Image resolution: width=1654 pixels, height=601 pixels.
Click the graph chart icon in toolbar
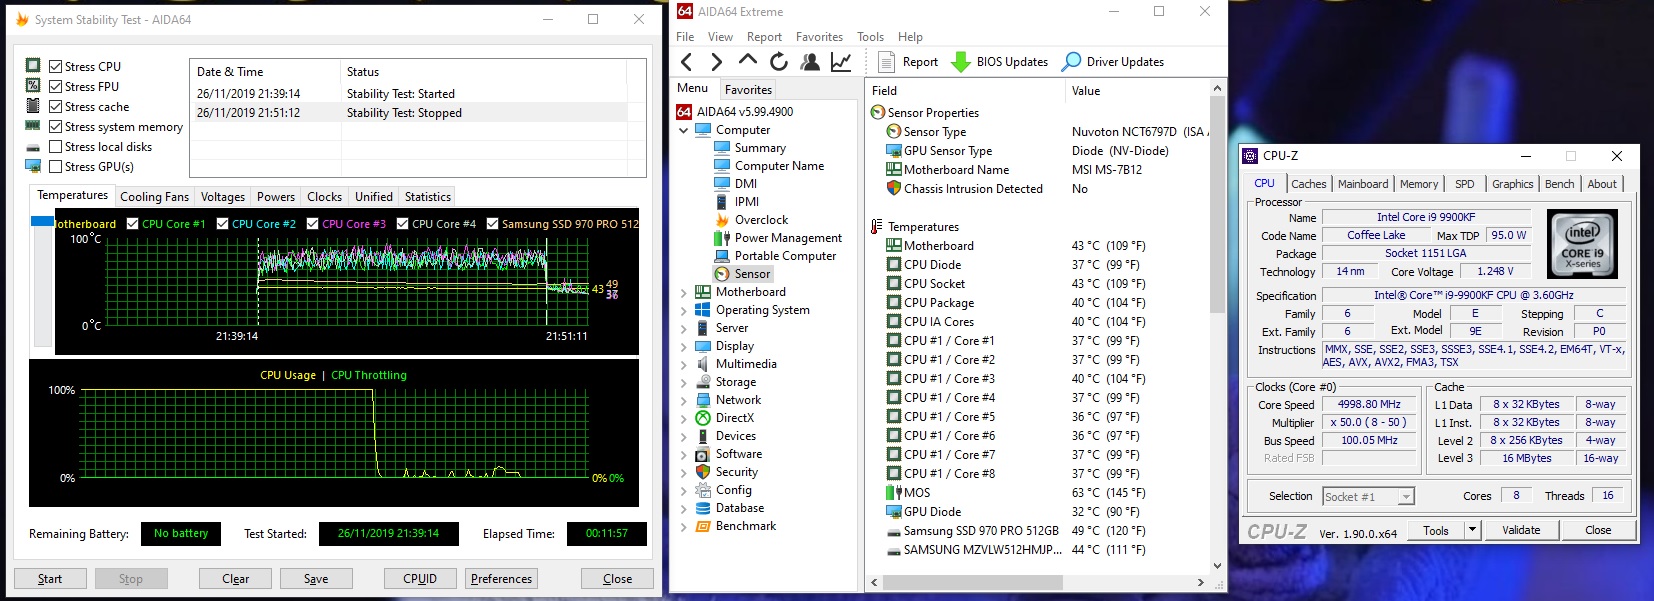841,62
